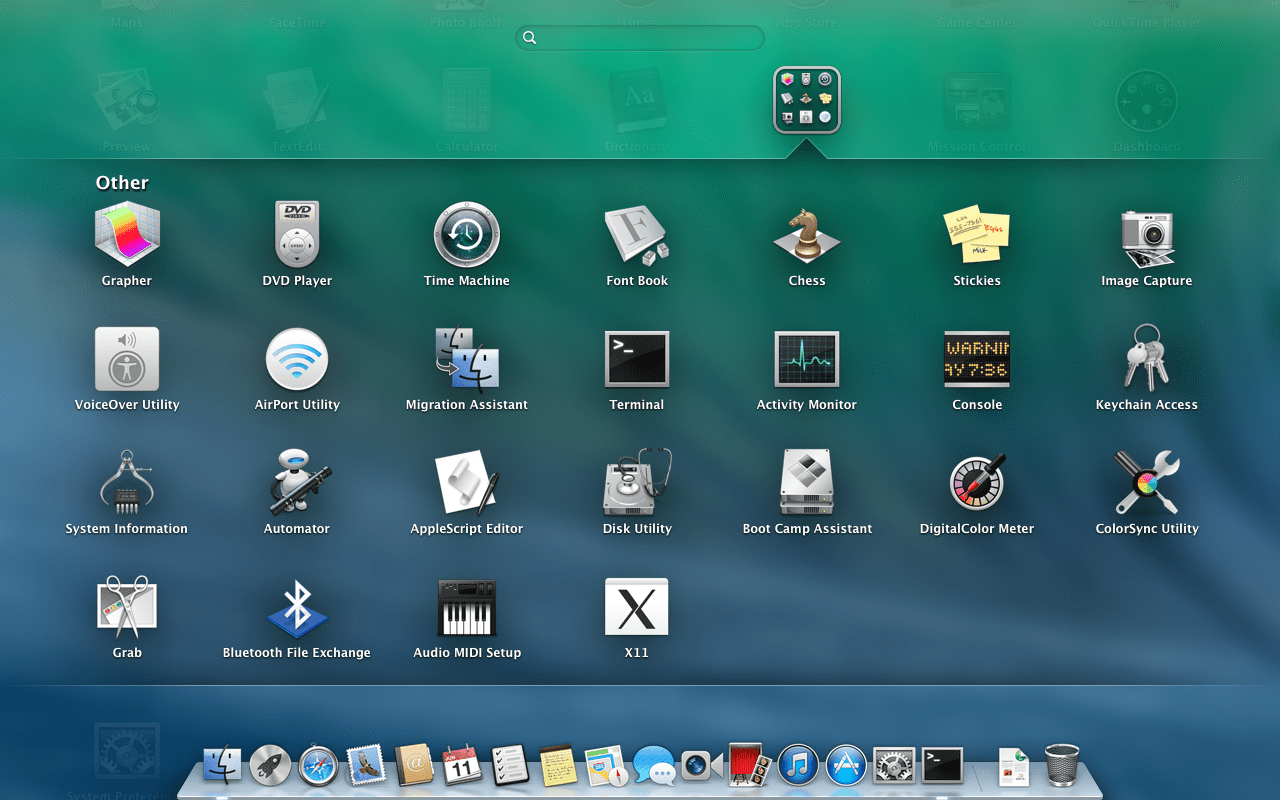
Task: Click the Other folder icon above the panel
Action: click(807, 100)
